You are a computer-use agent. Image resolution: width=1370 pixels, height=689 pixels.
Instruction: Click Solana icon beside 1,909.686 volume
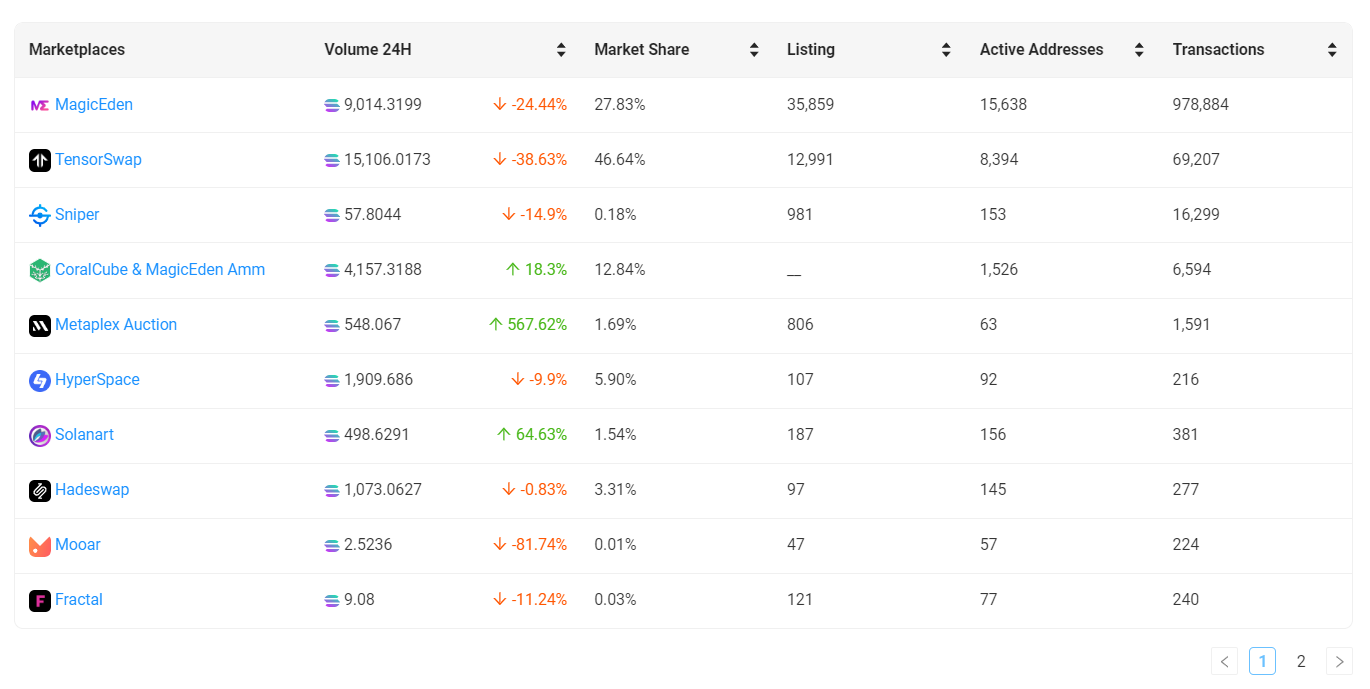coord(332,380)
